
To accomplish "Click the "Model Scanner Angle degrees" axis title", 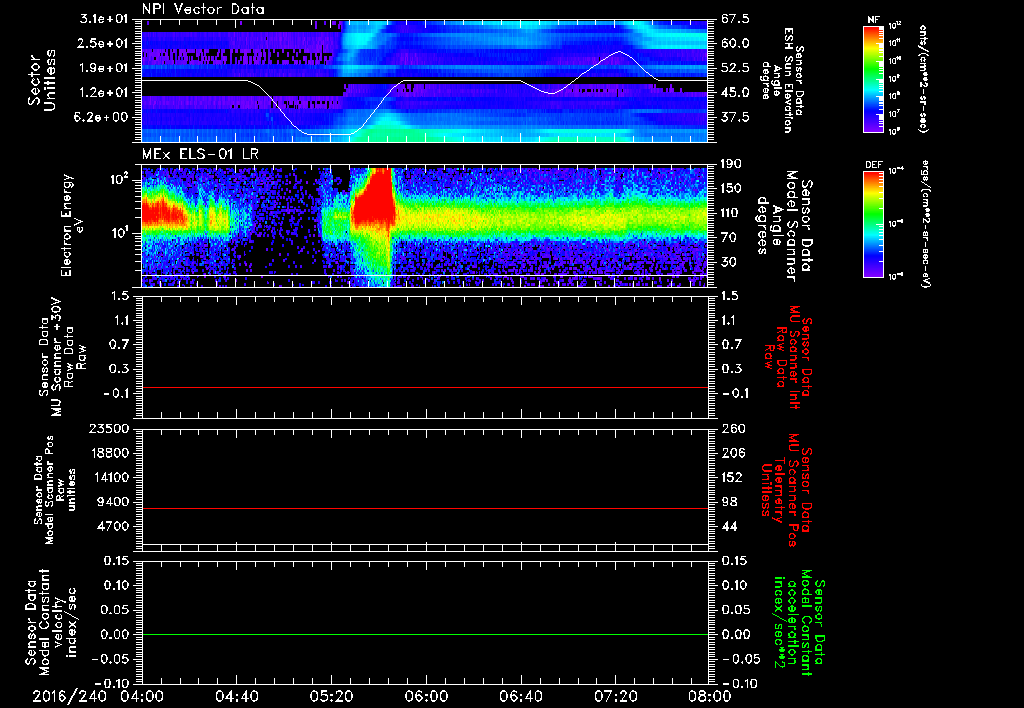I will tap(785, 225).
